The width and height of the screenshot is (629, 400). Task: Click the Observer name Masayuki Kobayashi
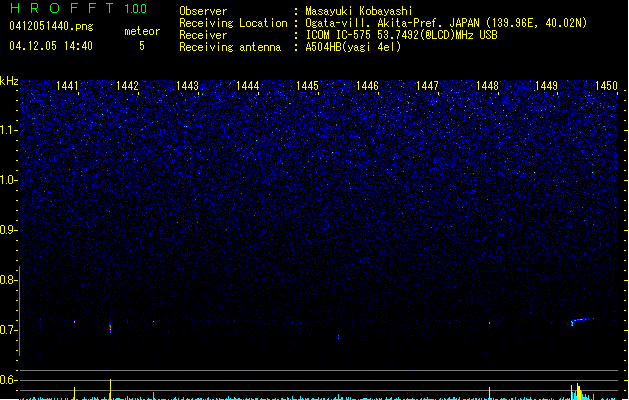click(x=359, y=11)
